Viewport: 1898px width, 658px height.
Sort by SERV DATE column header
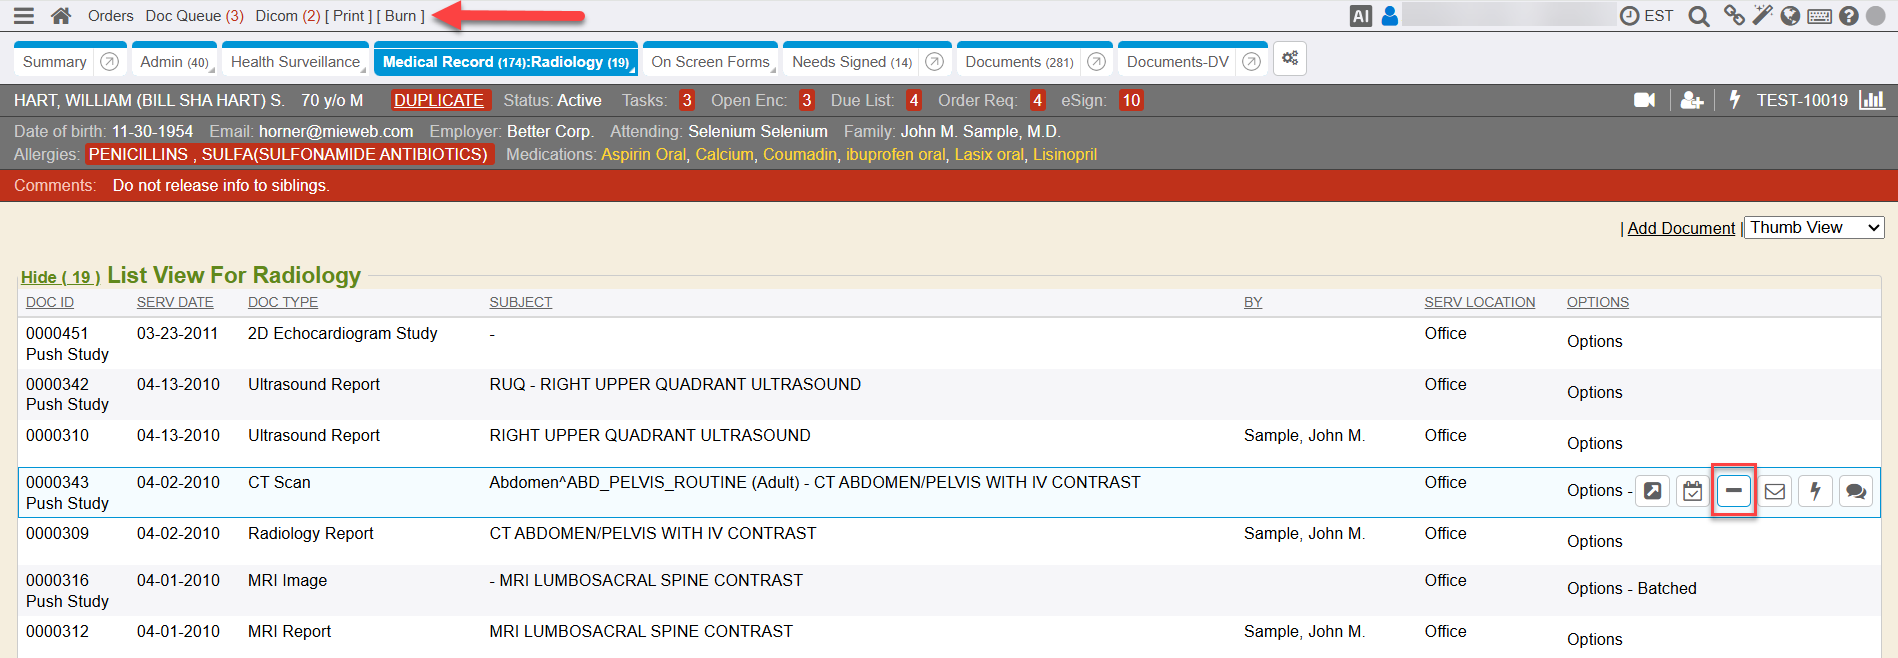coord(175,302)
